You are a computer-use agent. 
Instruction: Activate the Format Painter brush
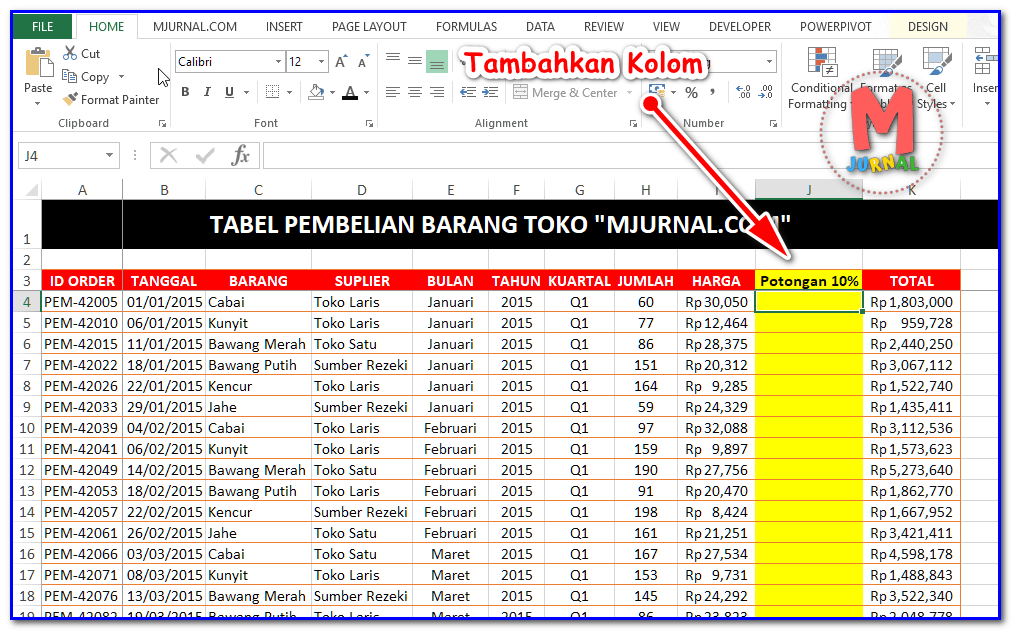111,99
